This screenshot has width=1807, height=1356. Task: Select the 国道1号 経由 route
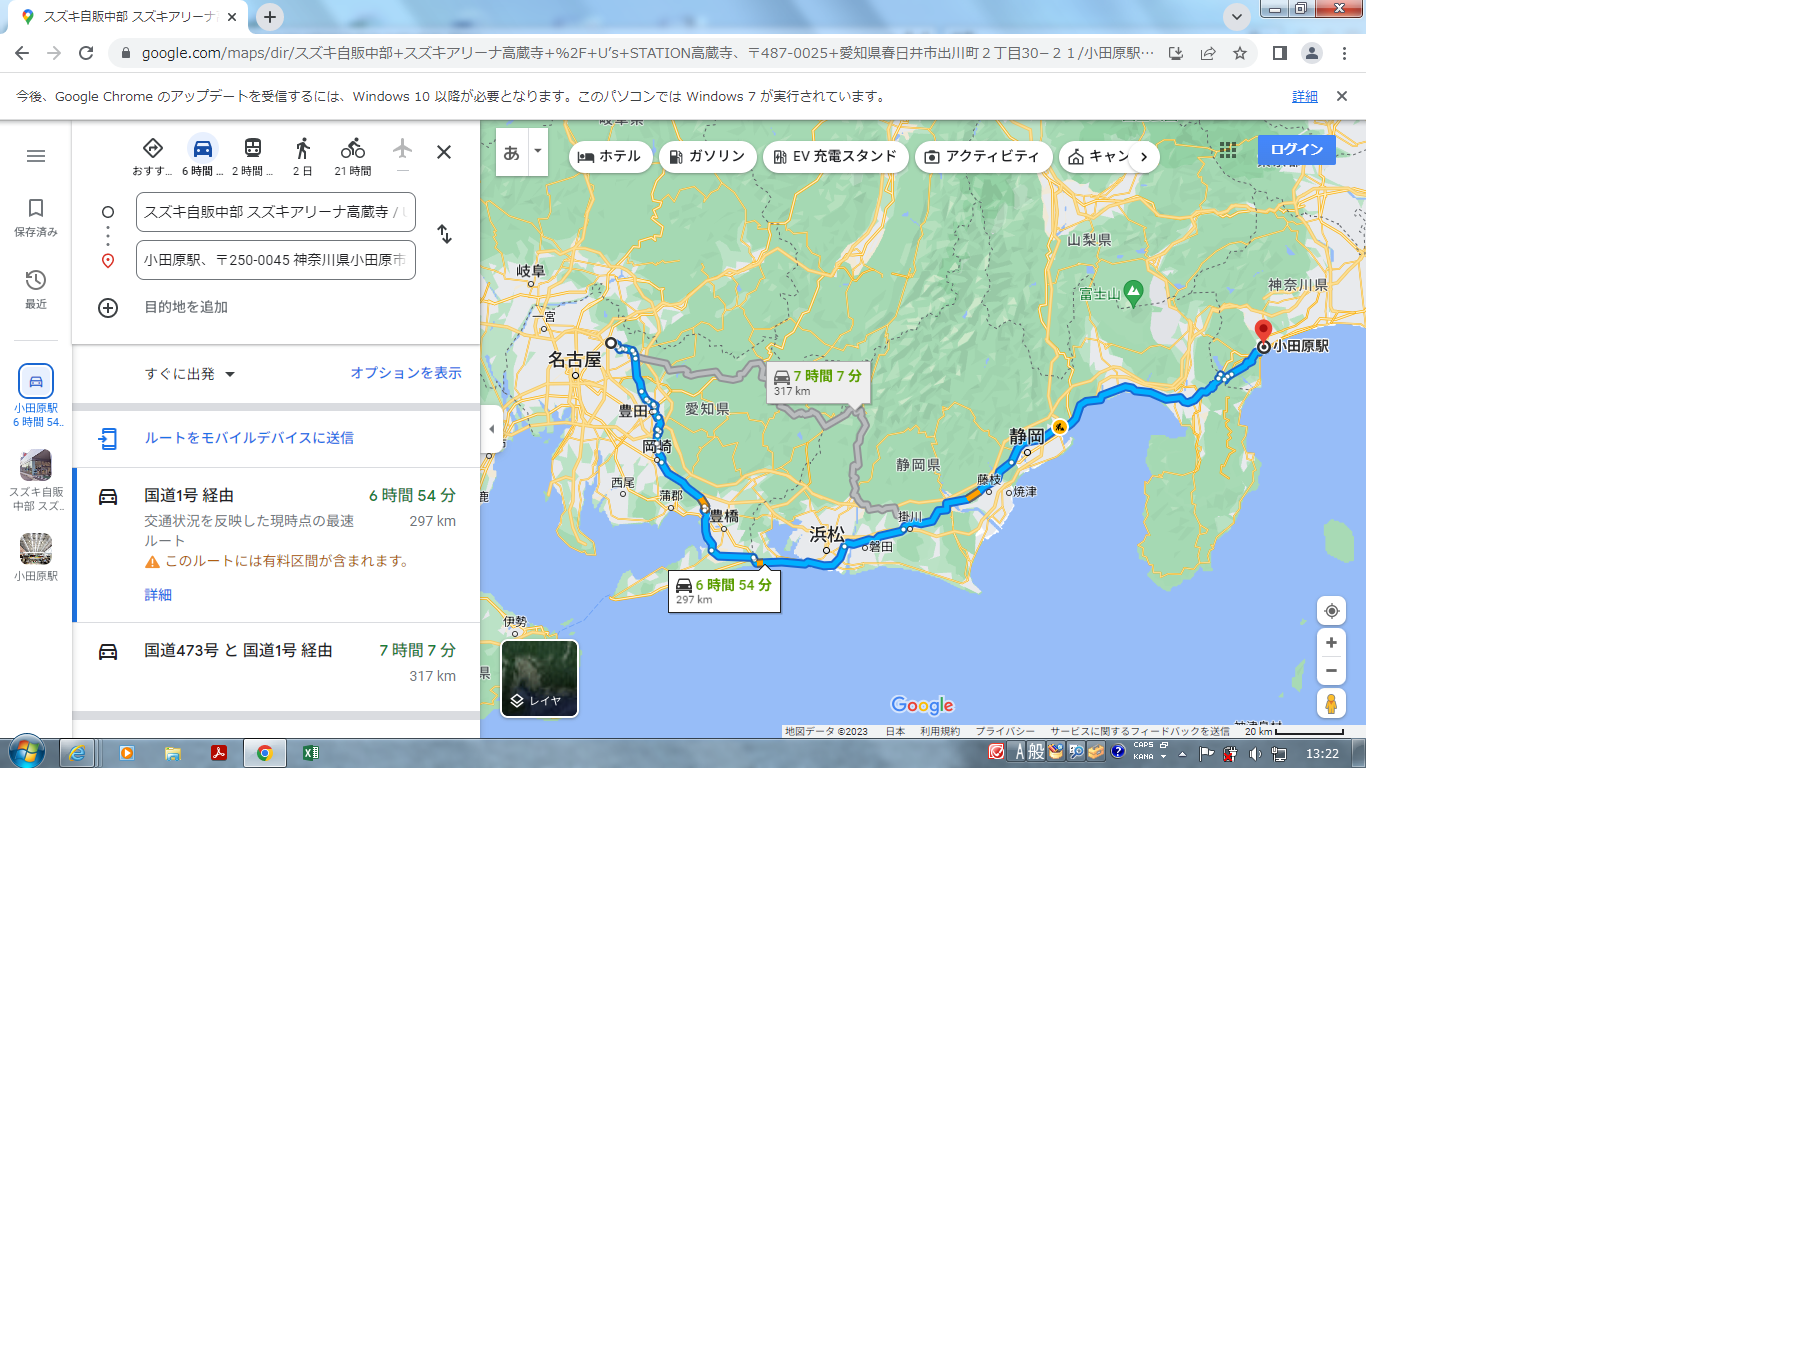click(x=277, y=545)
